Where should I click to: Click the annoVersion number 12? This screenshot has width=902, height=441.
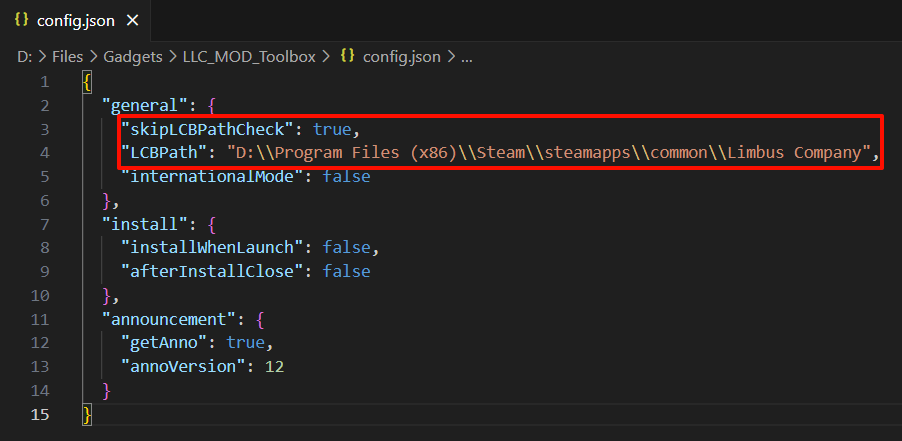[x=274, y=366]
